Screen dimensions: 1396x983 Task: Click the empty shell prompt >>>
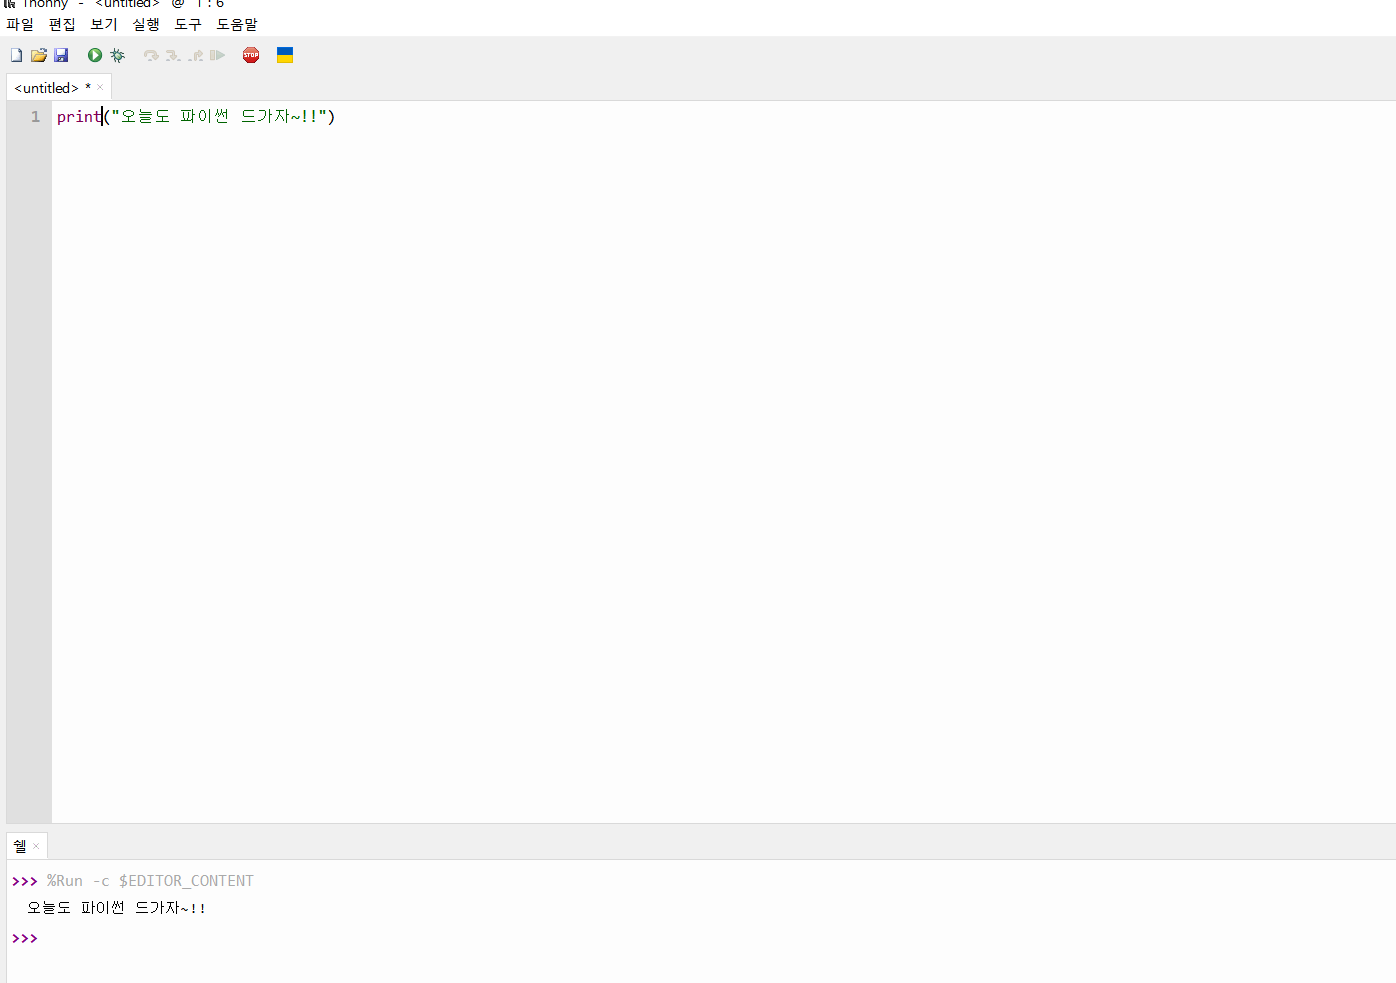click(25, 938)
